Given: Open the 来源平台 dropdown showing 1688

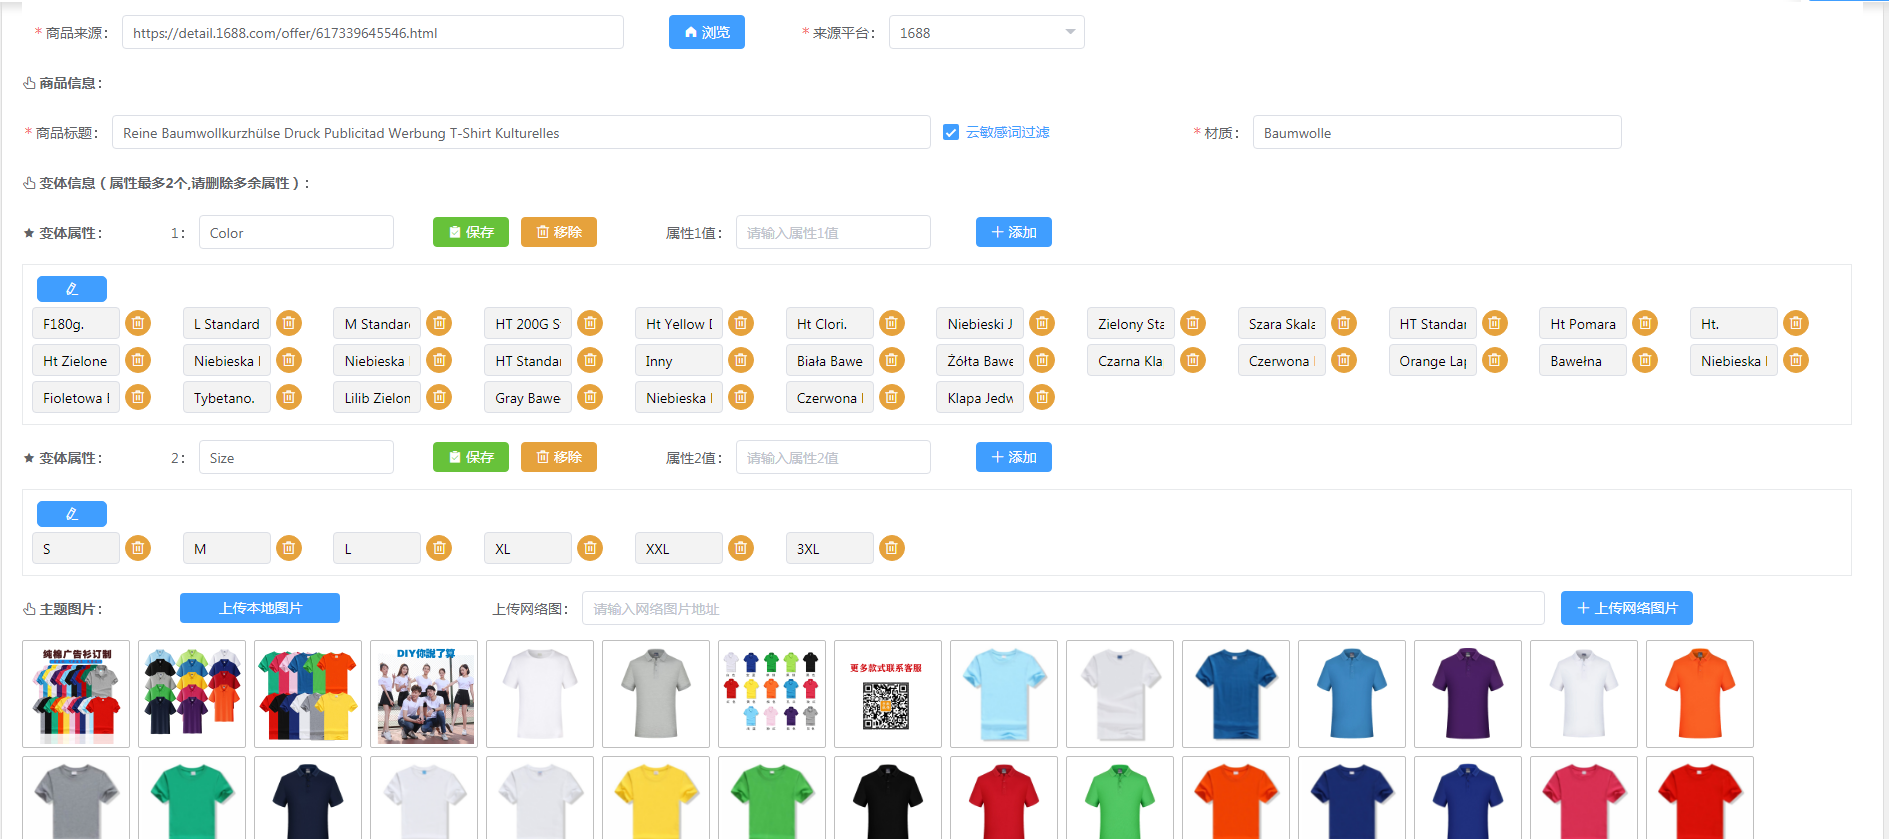Looking at the screenshot, I should coord(985,33).
